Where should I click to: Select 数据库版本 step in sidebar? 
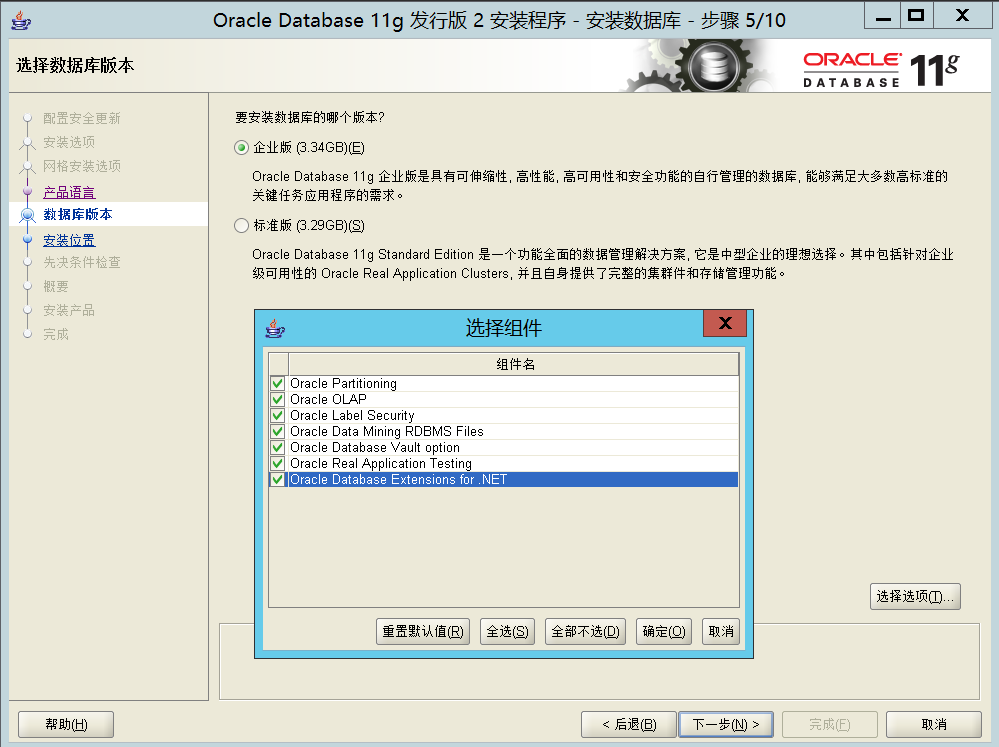78,215
